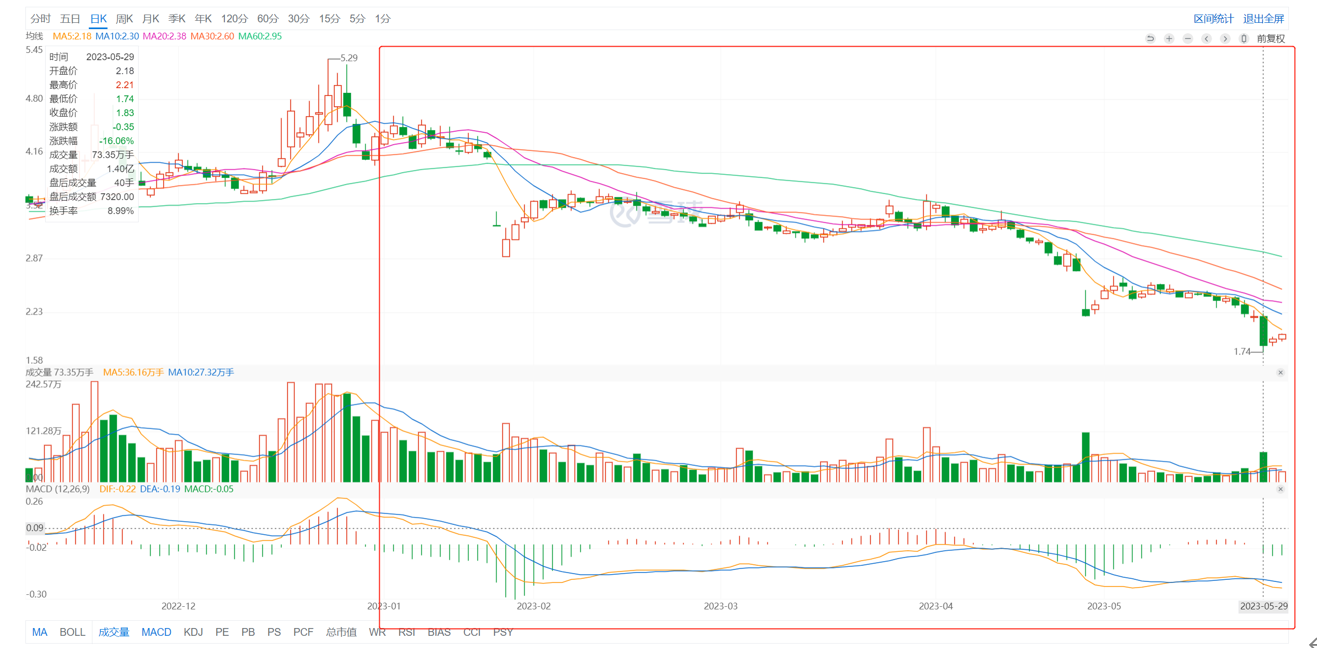Screen dimensions: 1317x648
Task: Click the vertical rectangle icon beside 前复权
Action: [1244, 38]
